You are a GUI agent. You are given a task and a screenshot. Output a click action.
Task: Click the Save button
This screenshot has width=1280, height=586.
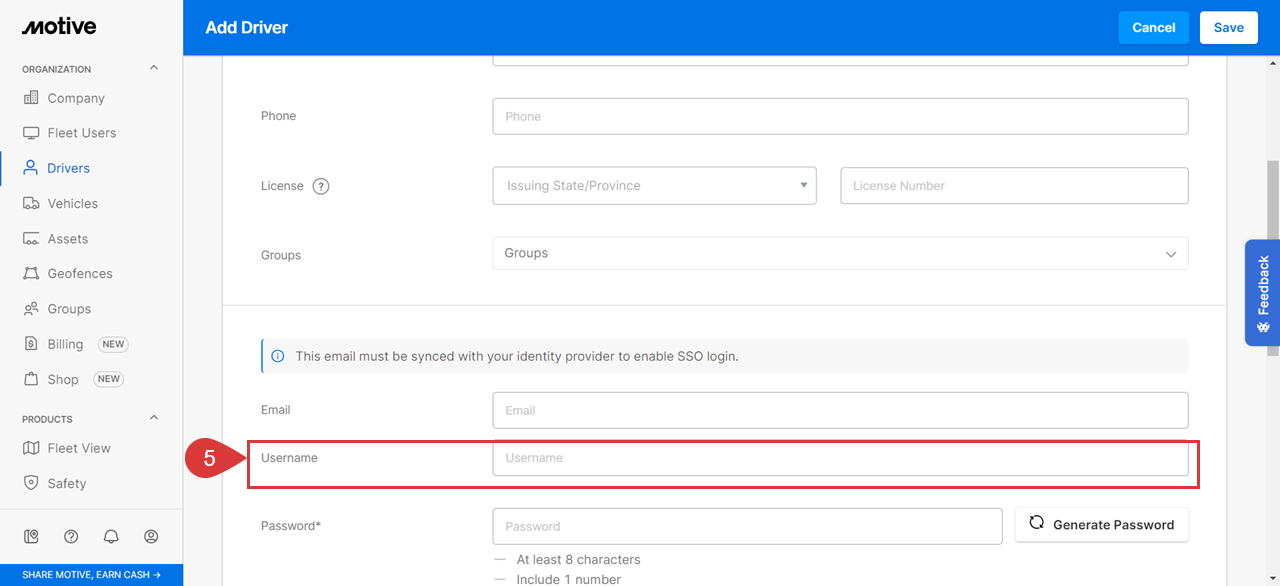1228,28
